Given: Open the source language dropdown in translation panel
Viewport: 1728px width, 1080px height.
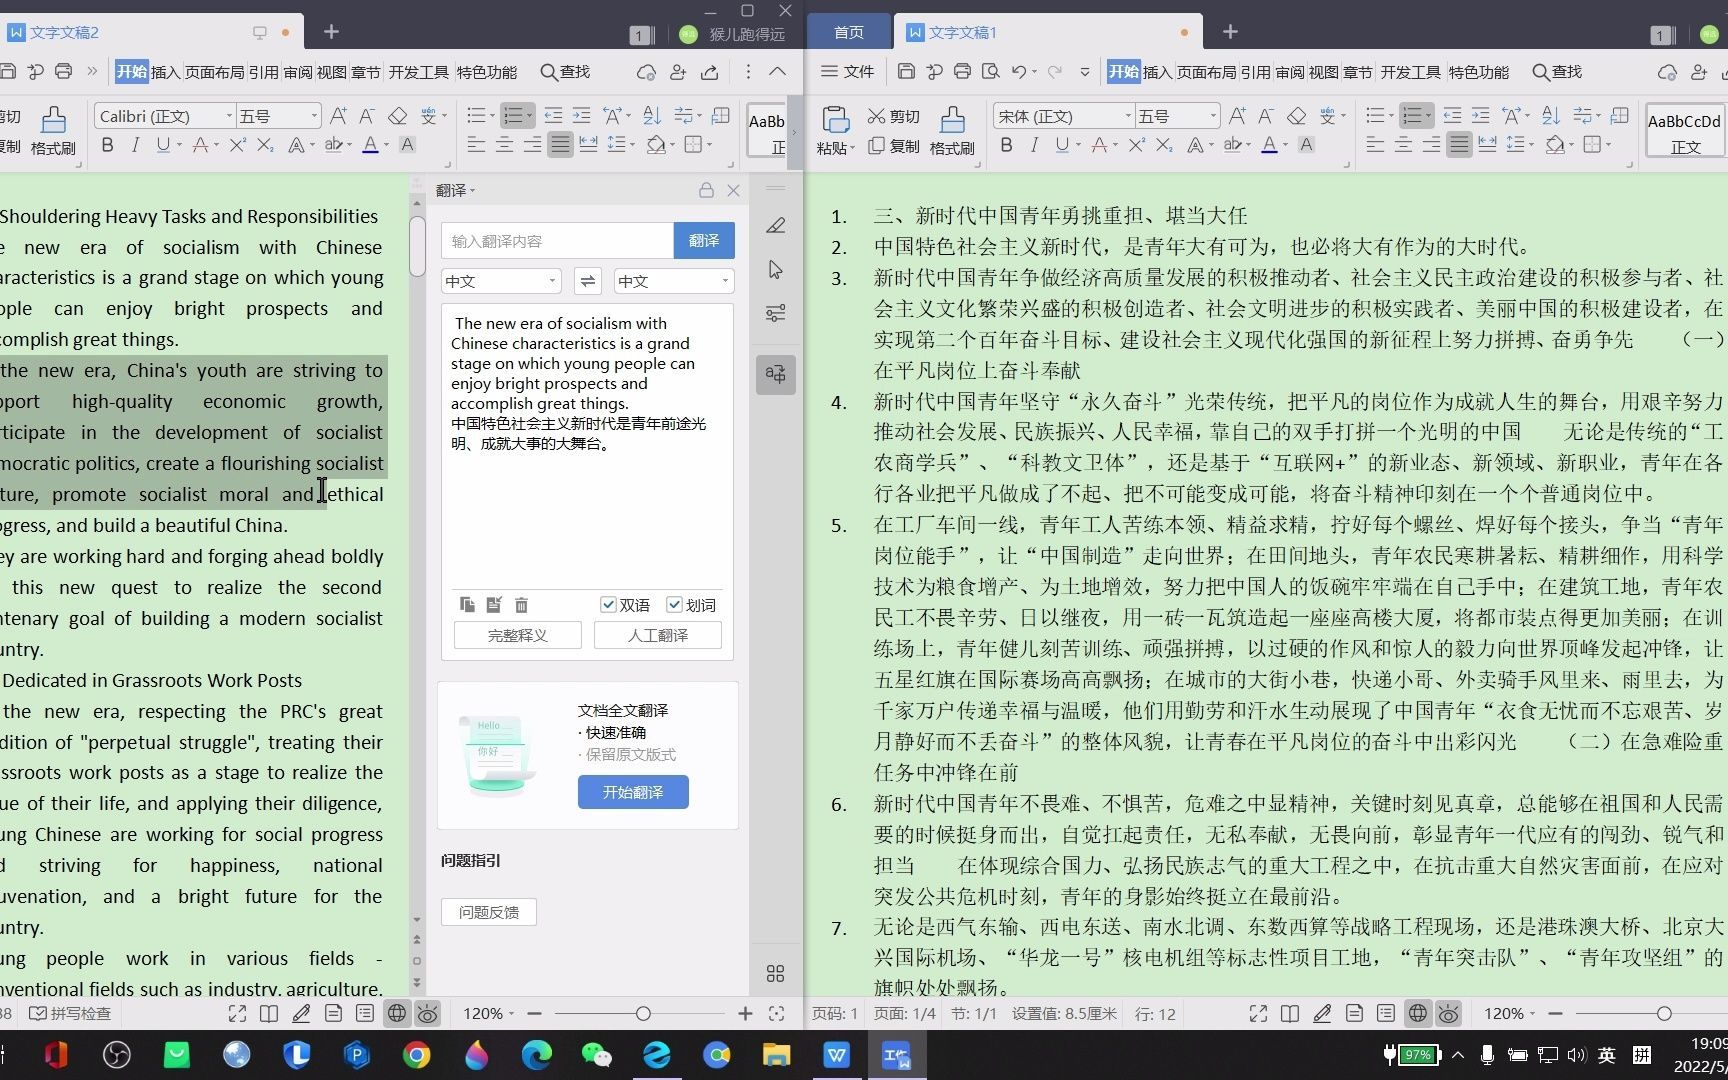Looking at the screenshot, I should click(500, 281).
